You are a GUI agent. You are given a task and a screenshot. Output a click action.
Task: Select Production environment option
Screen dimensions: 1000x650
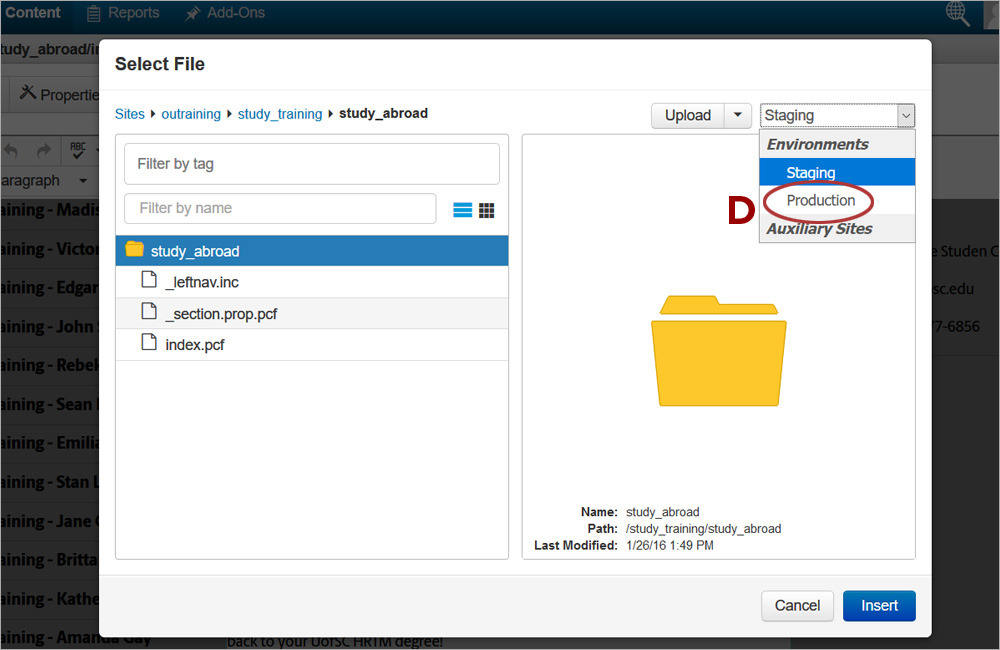click(837, 200)
